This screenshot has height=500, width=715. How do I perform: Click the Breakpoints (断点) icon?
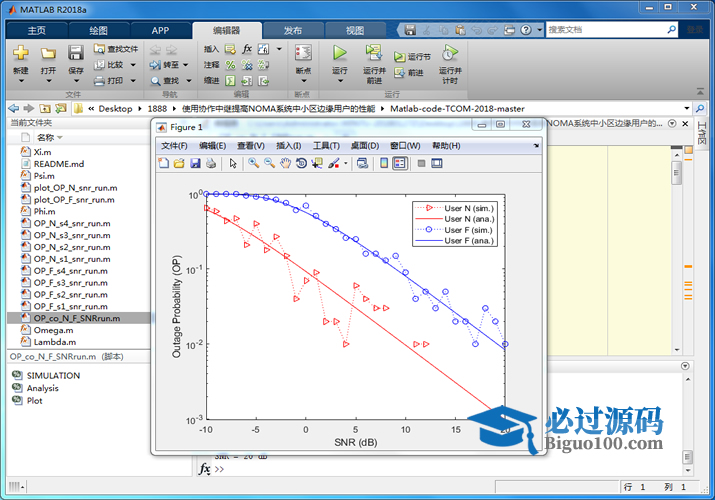coord(303,53)
